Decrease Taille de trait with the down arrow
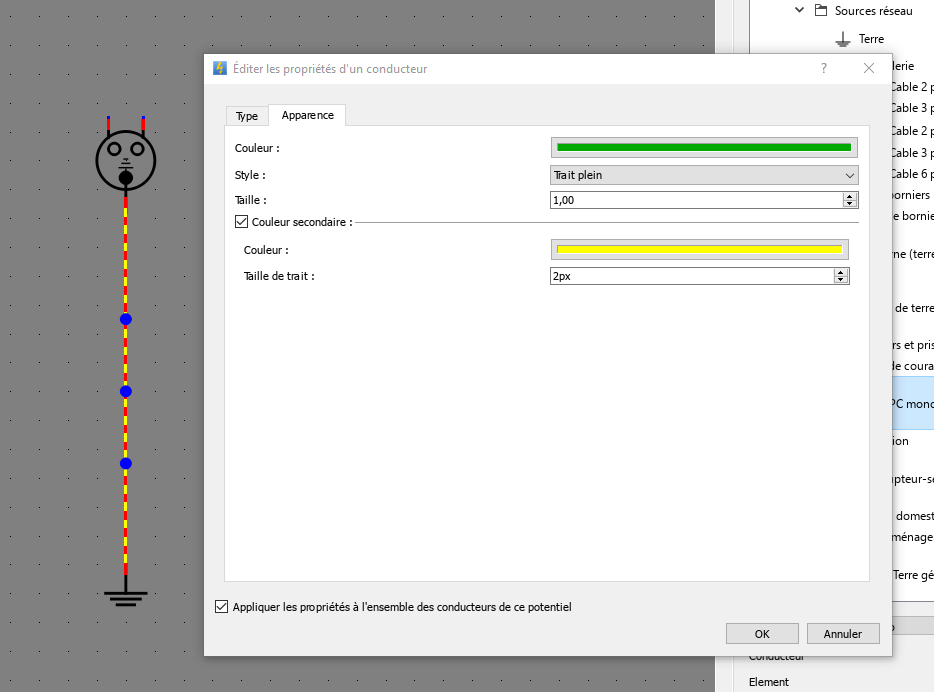 click(x=841, y=280)
